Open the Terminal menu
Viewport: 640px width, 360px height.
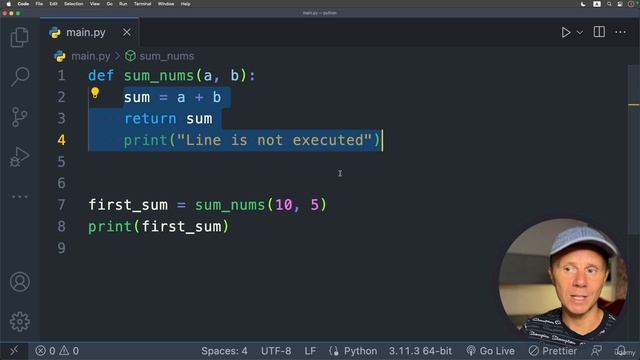click(x=142, y=4)
